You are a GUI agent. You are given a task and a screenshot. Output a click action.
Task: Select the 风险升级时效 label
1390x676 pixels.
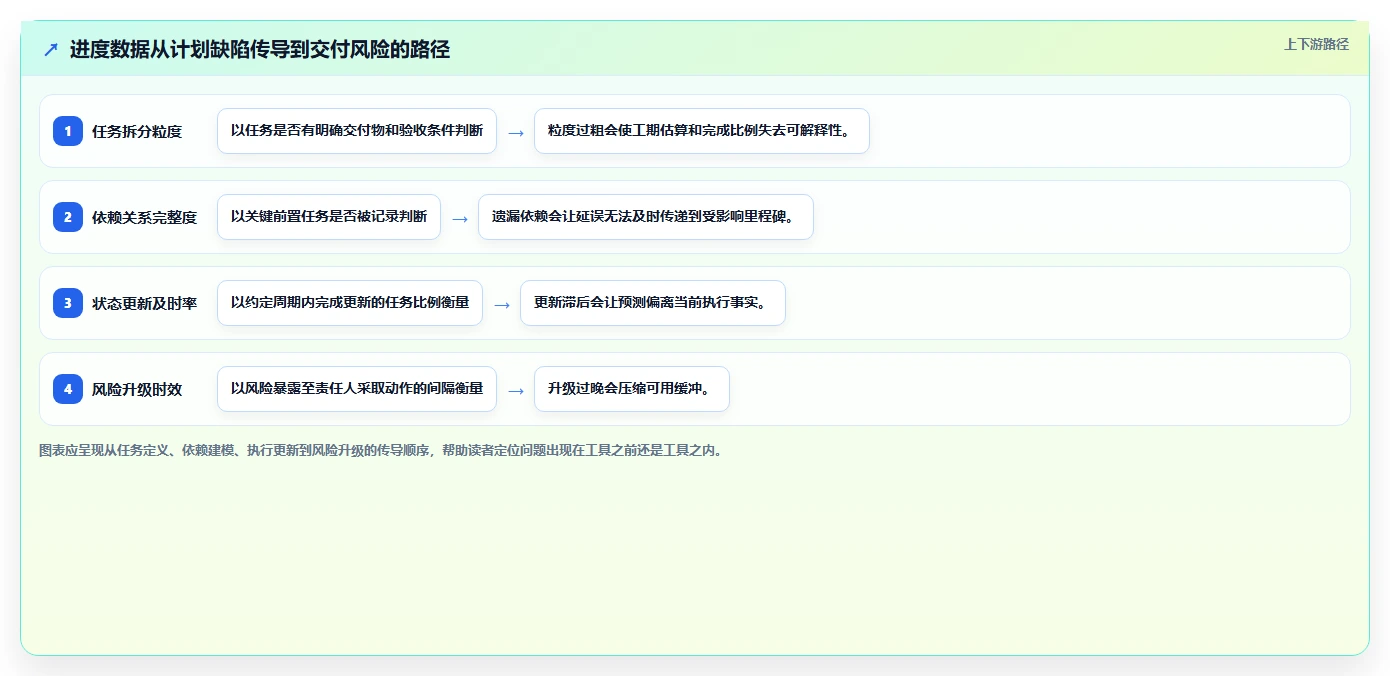[x=137, y=389]
